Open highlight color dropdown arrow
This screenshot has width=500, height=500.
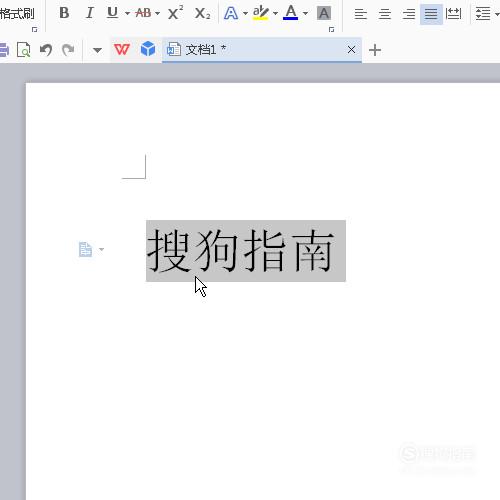275,14
